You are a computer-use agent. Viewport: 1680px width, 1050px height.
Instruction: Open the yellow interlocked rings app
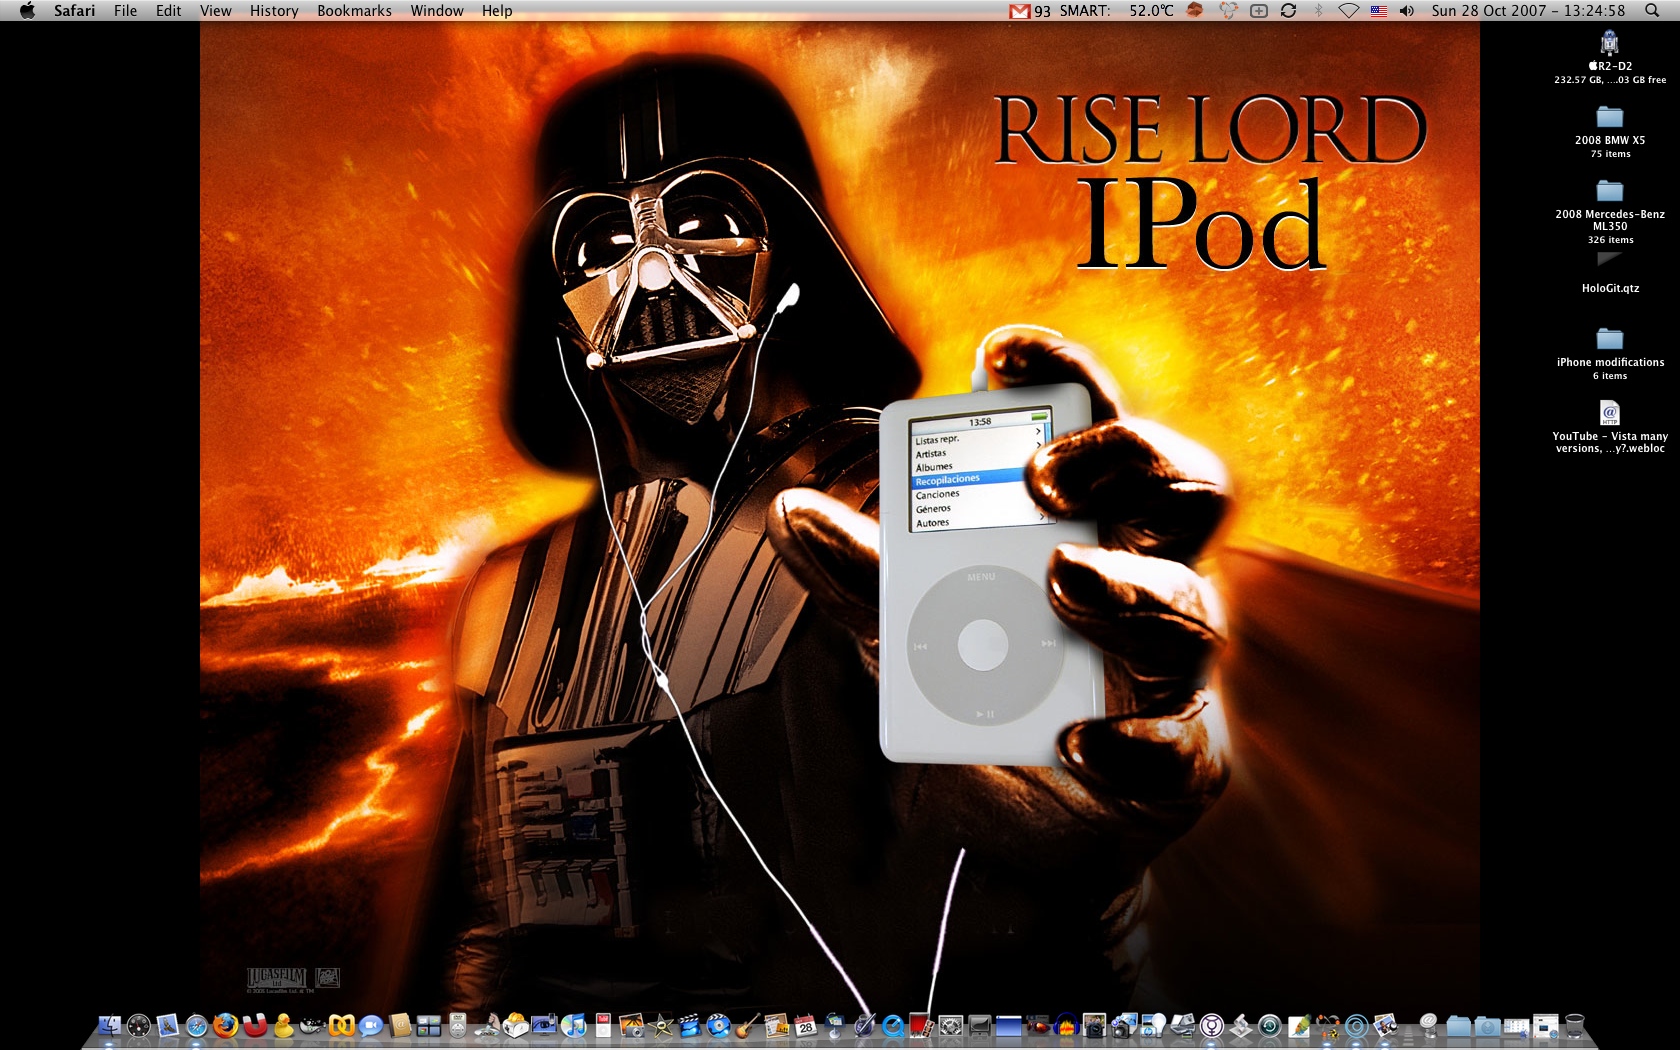(x=341, y=1025)
